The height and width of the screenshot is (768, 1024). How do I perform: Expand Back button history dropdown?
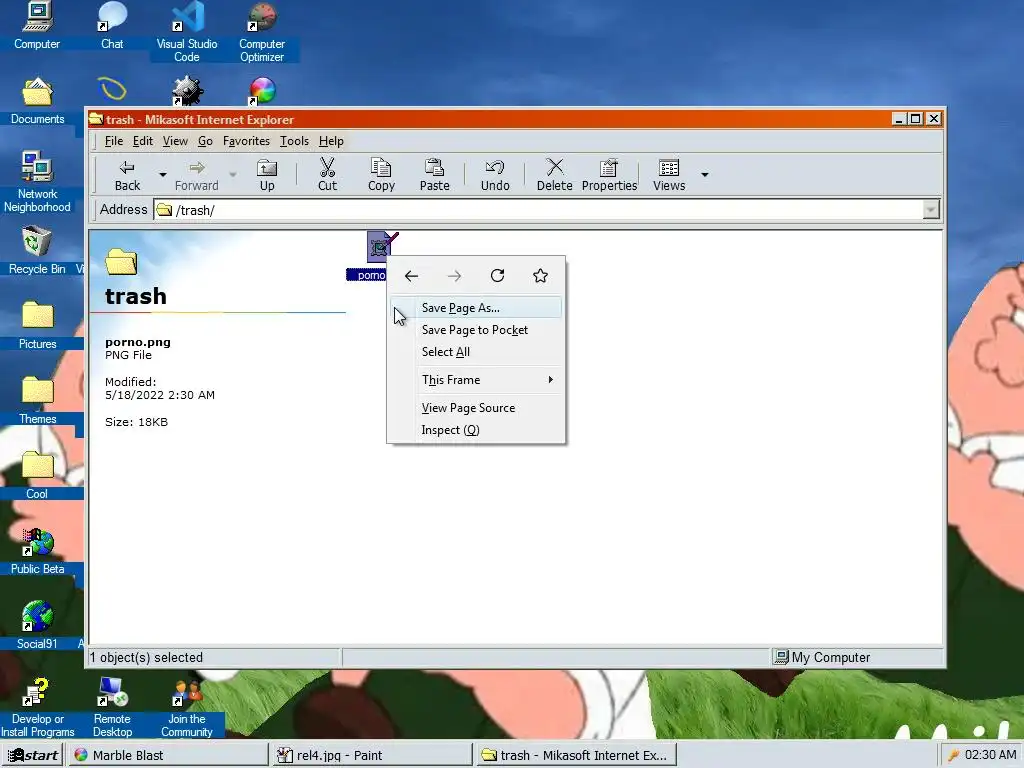[x=163, y=174]
